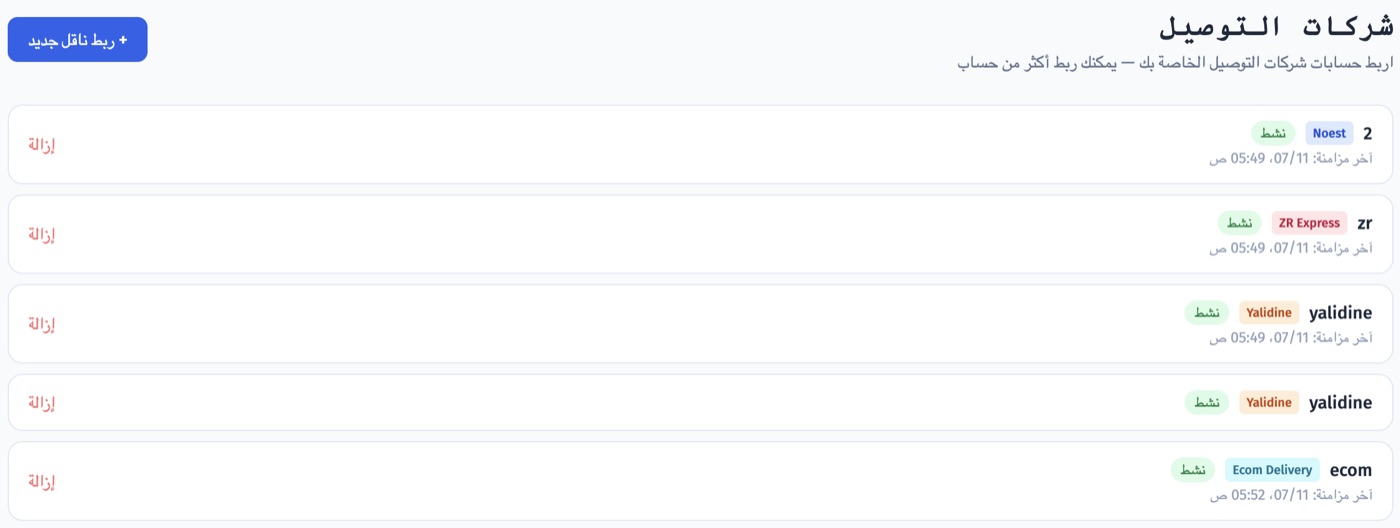Screen dimensions: 1400x528
Task: Remove the carrier account named 2
Action: 41,145
